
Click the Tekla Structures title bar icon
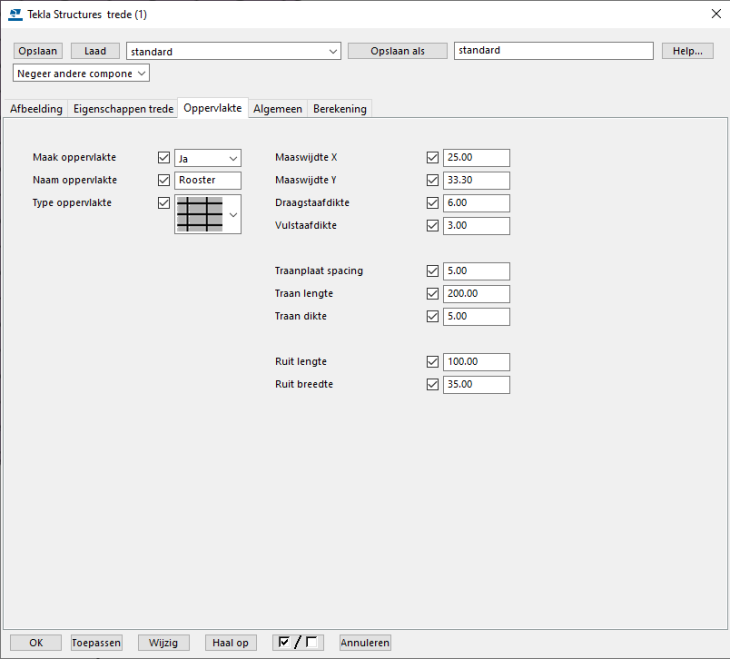15,14
